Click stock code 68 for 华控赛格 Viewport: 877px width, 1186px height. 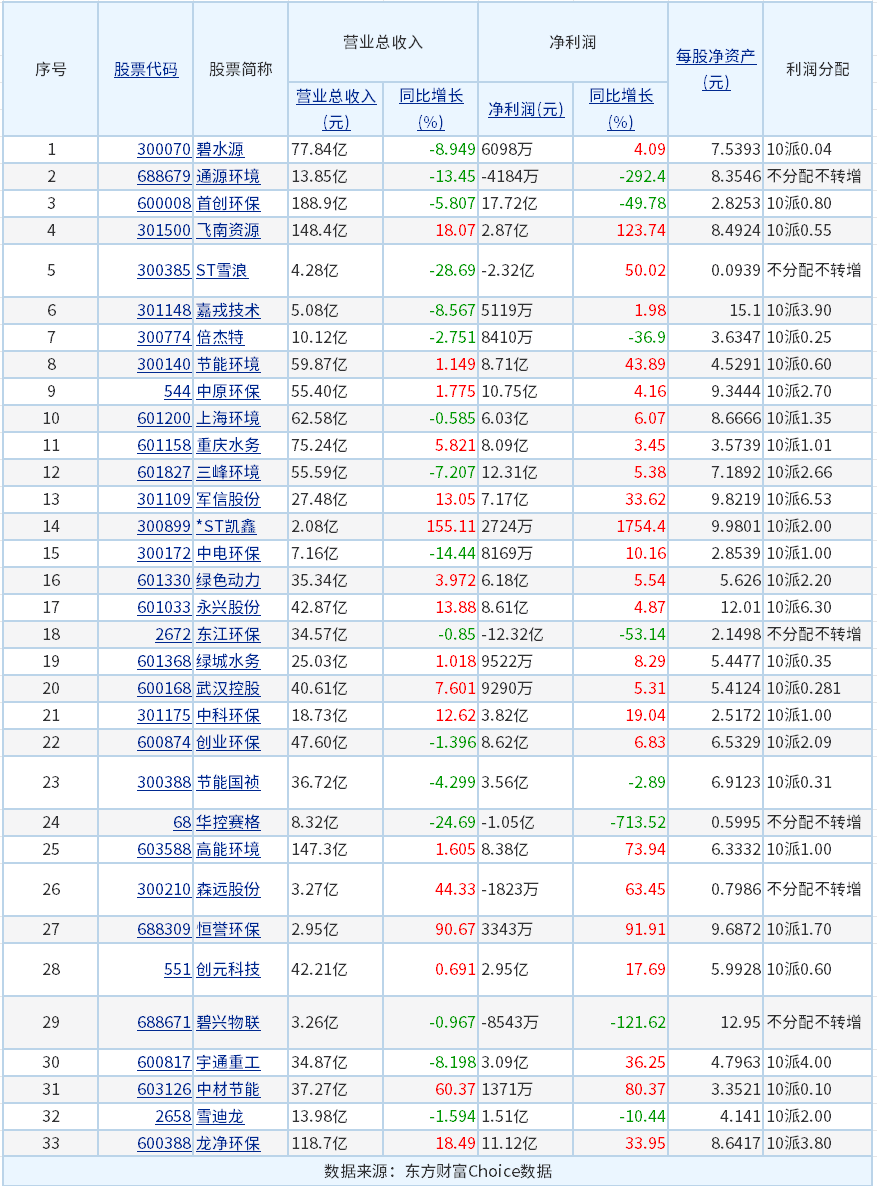[x=181, y=822]
